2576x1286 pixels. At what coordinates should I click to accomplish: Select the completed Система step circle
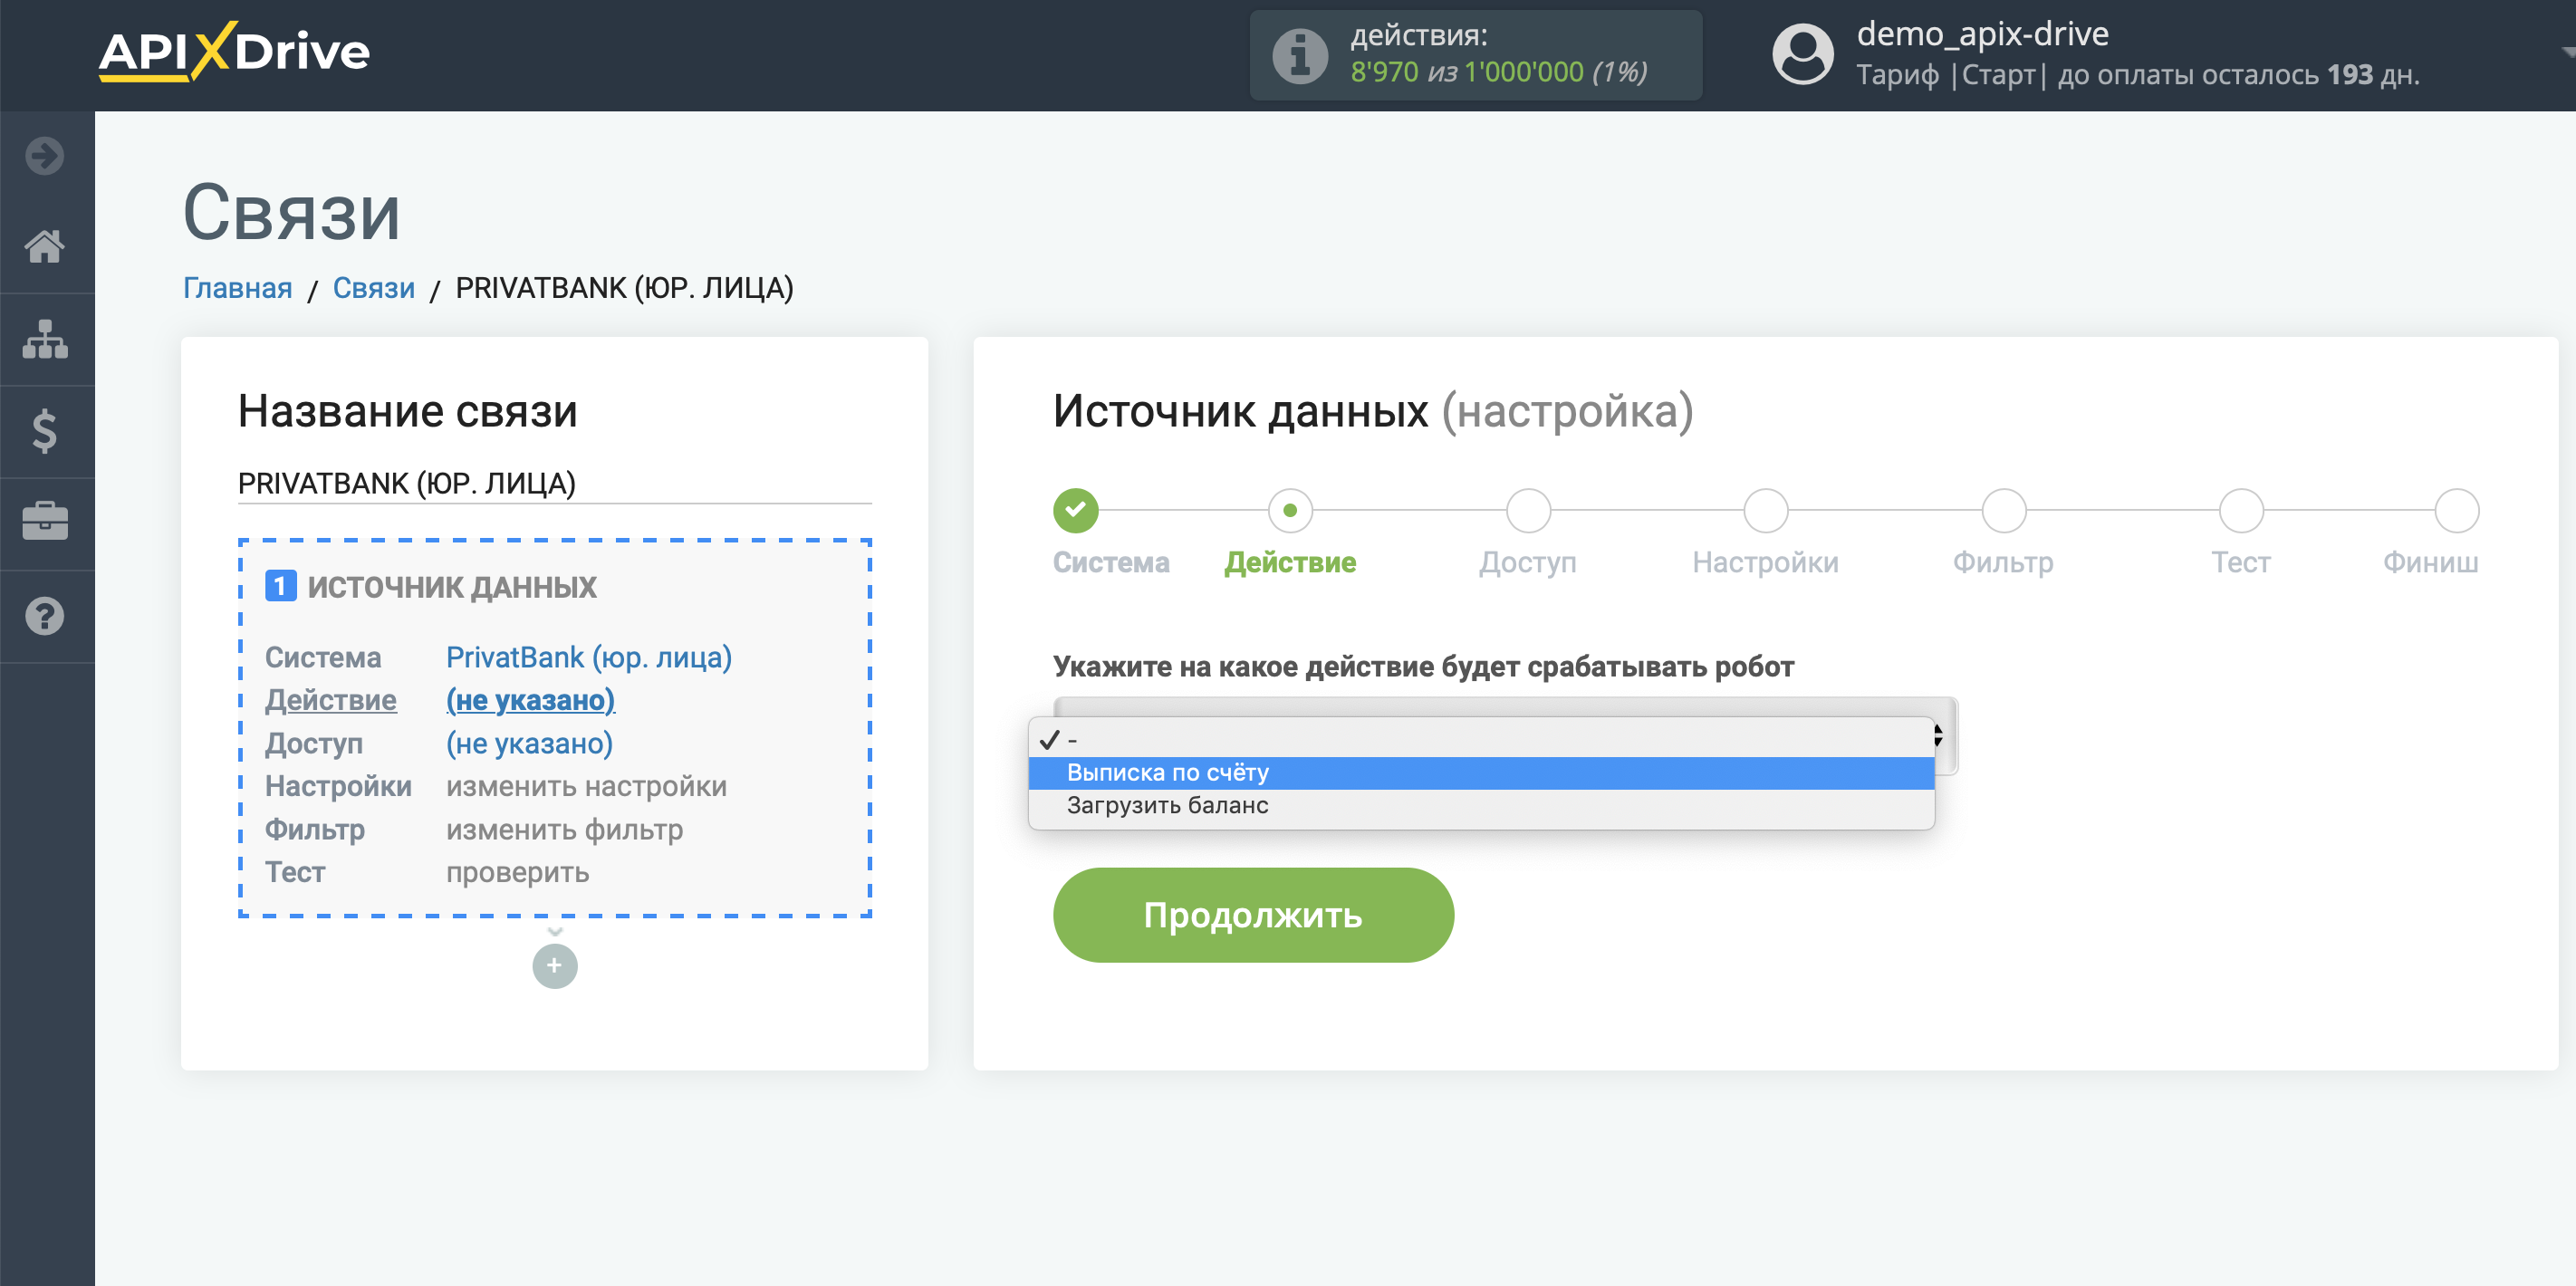pyautogui.click(x=1075, y=510)
